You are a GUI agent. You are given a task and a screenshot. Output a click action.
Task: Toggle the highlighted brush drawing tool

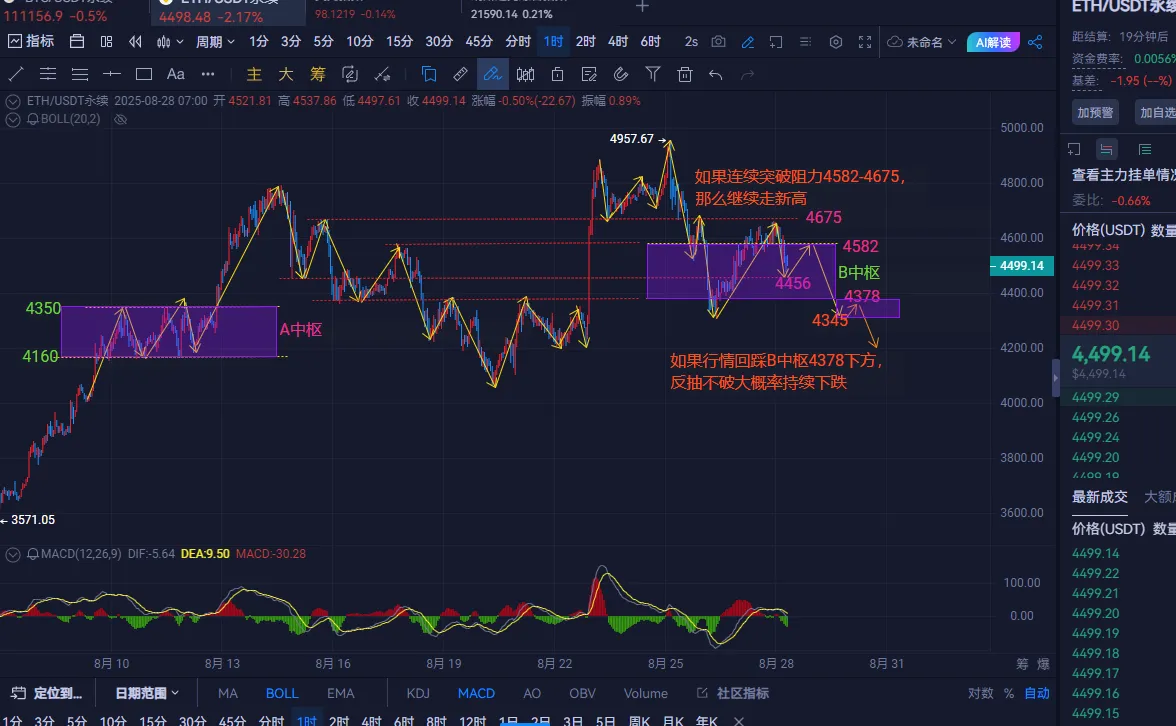[x=493, y=74]
